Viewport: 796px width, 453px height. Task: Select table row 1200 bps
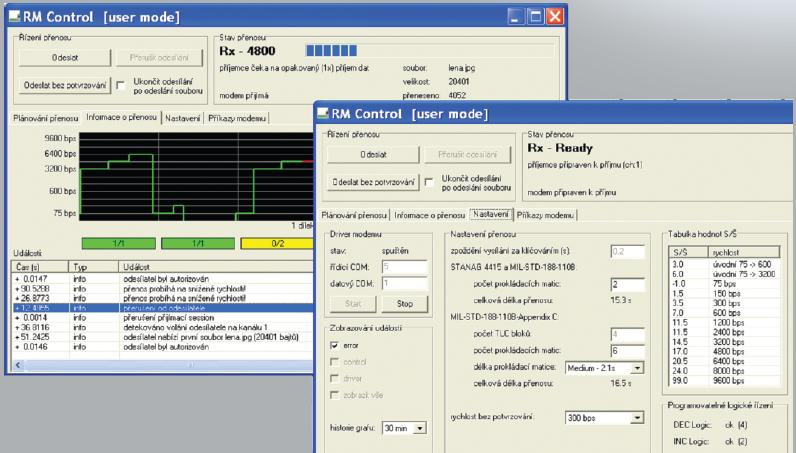[725, 322]
